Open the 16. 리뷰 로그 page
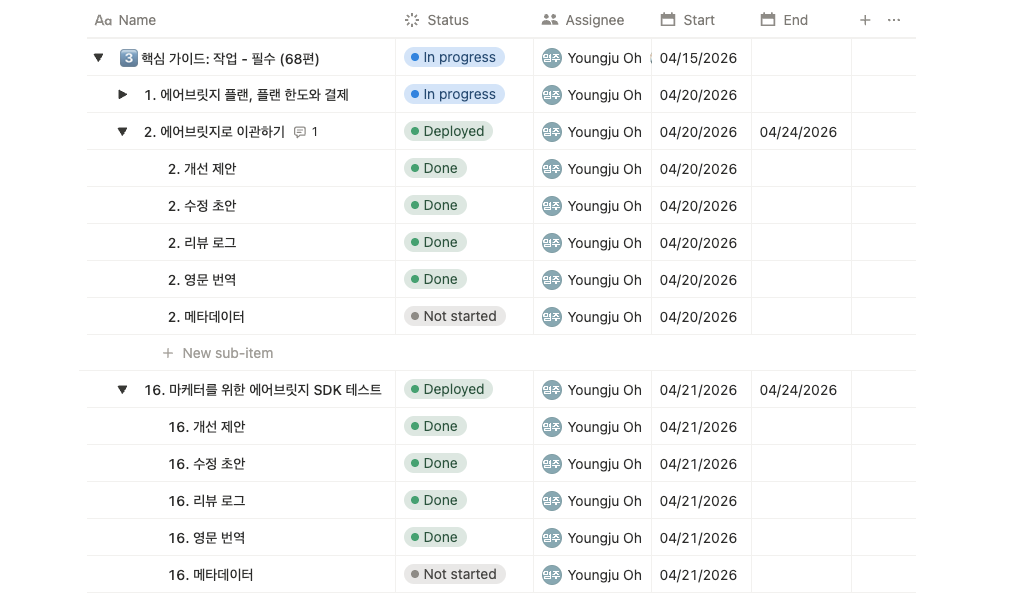Screen dimensions: 1013x597 pos(206,501)
